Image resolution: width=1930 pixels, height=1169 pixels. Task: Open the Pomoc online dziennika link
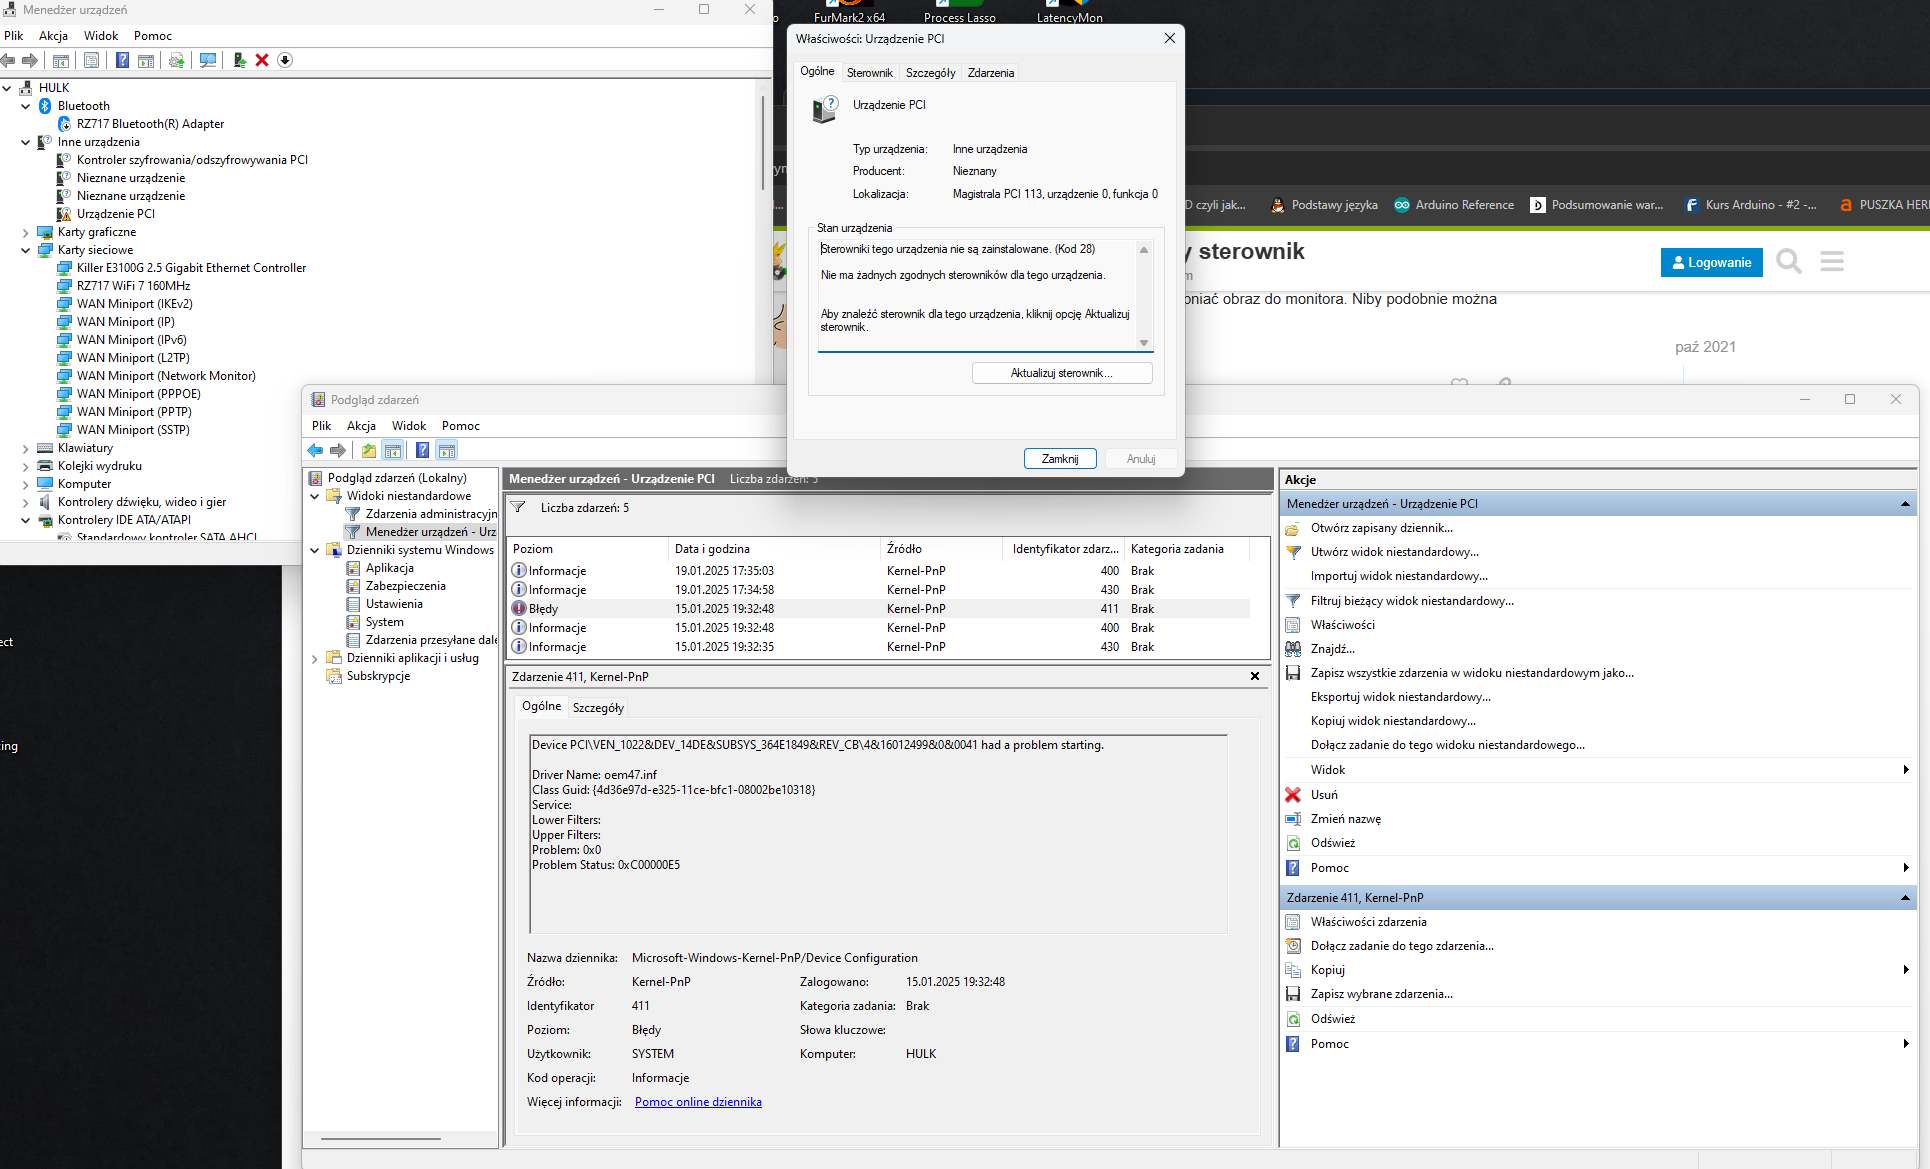[698, 1101]
